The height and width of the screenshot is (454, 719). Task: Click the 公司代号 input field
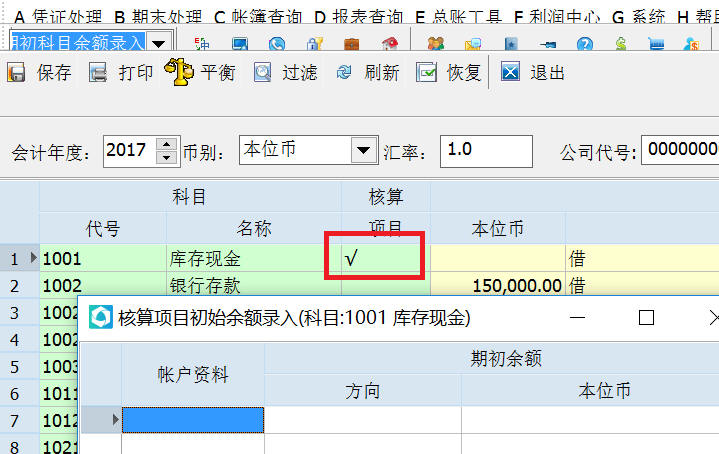[680, 149]
